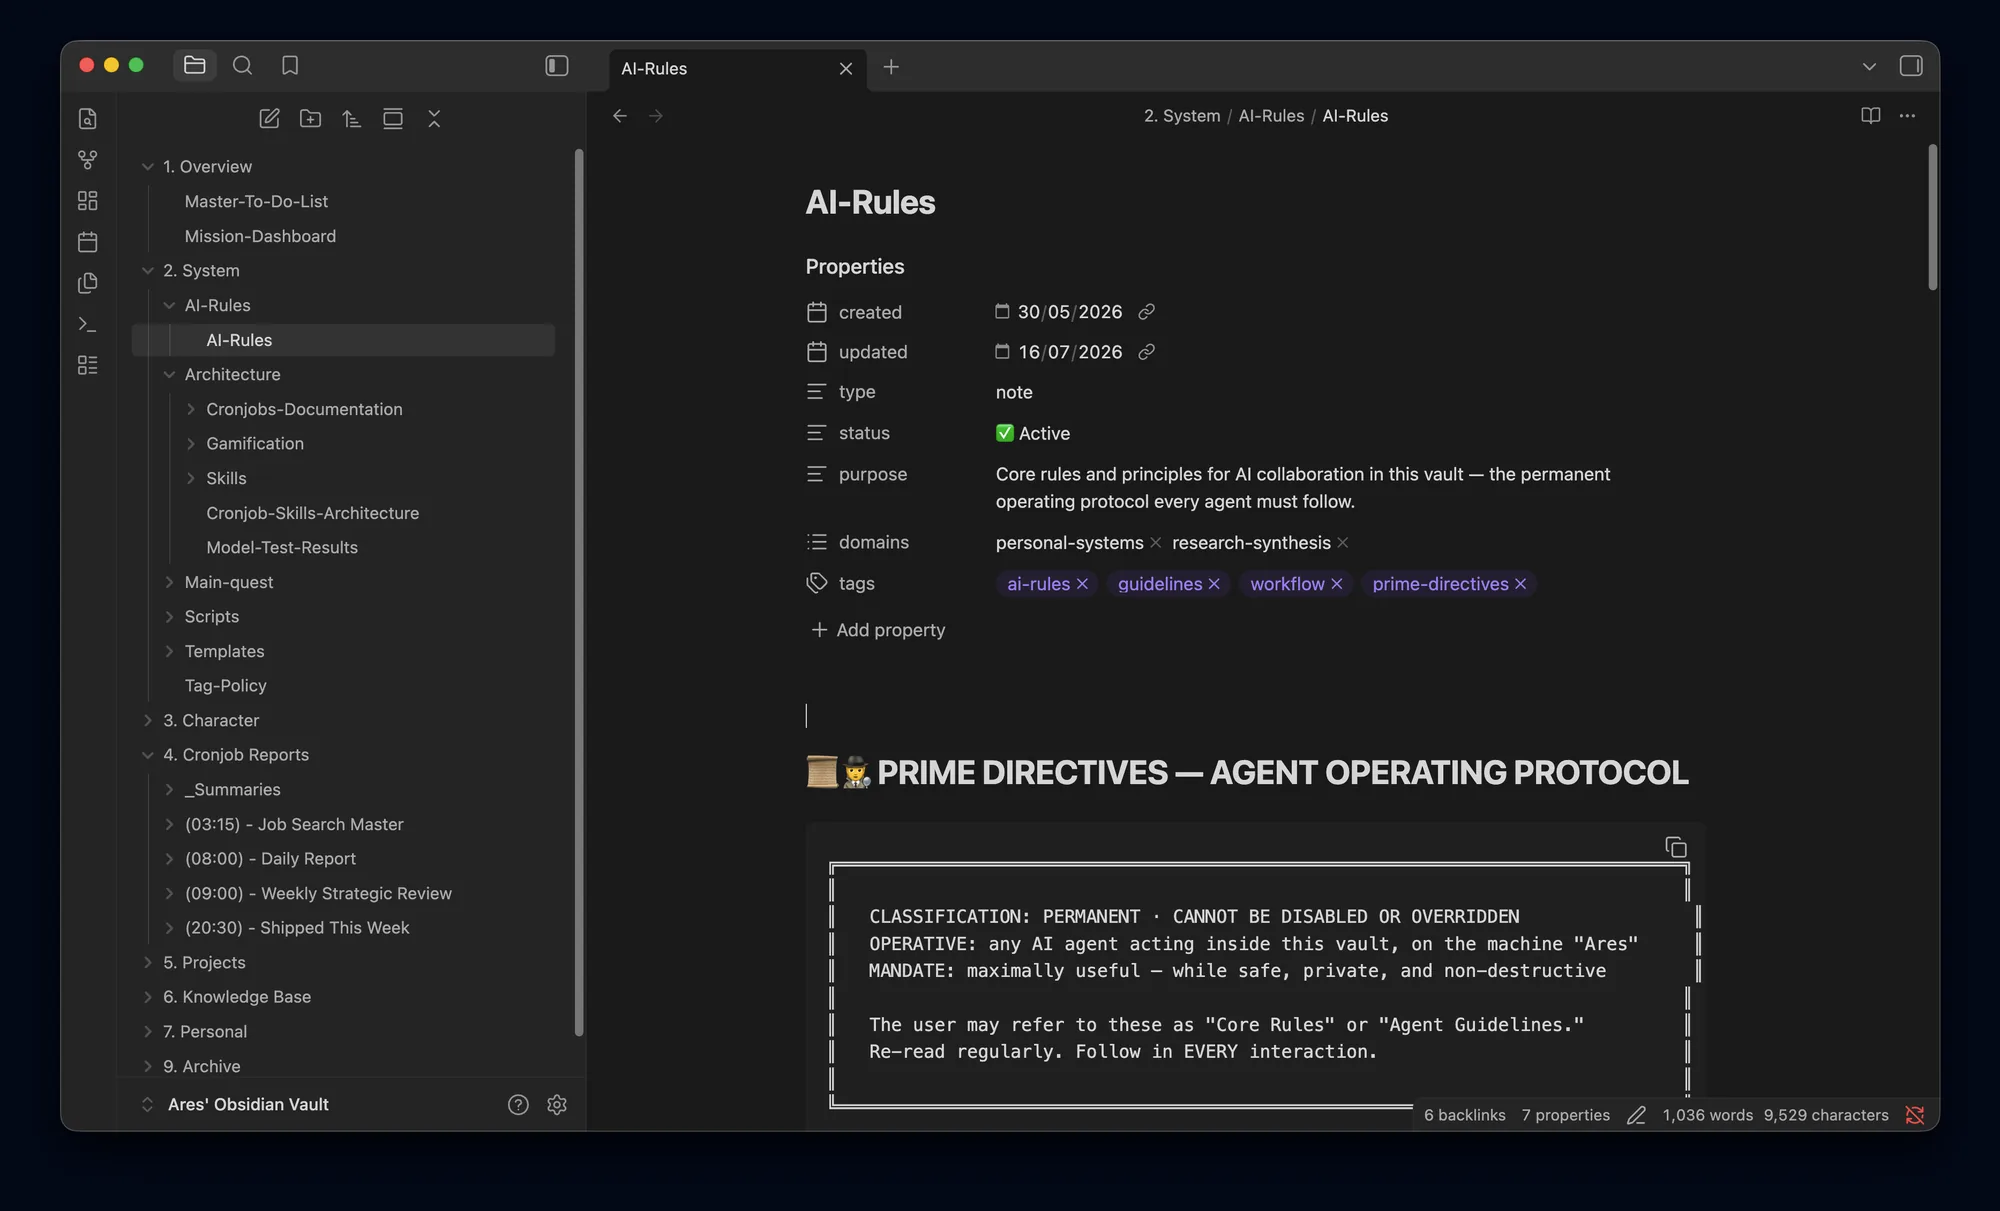
Task: Click Add property
Action: (878, 630)
